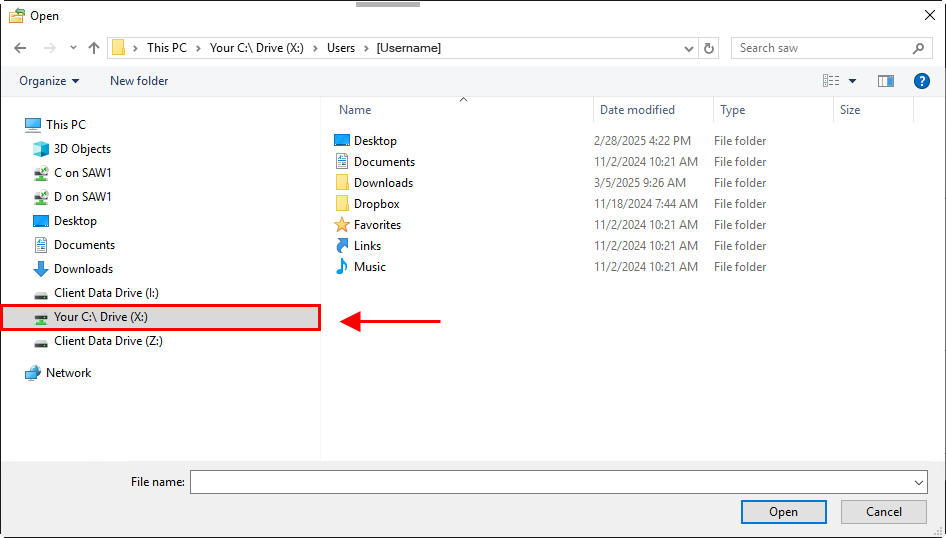Refresh the current folder view
946x538 pixels.
[x=709, y=48]
